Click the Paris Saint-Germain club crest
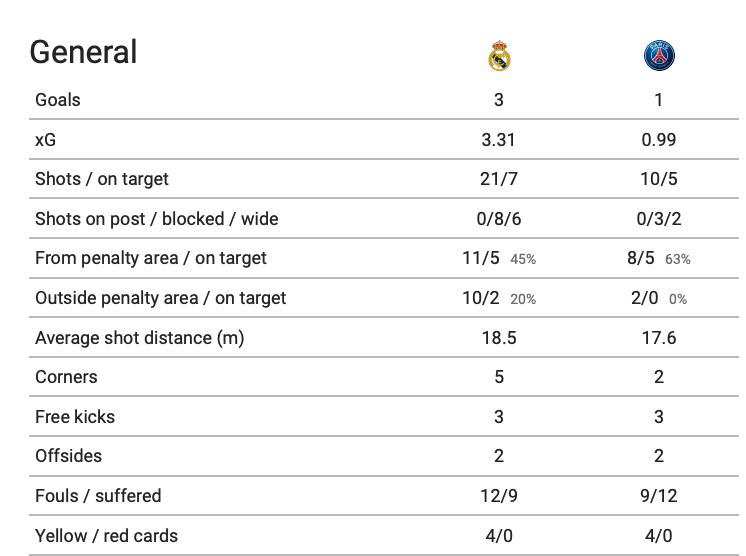The image size is (746, 556). coord(659,56)
